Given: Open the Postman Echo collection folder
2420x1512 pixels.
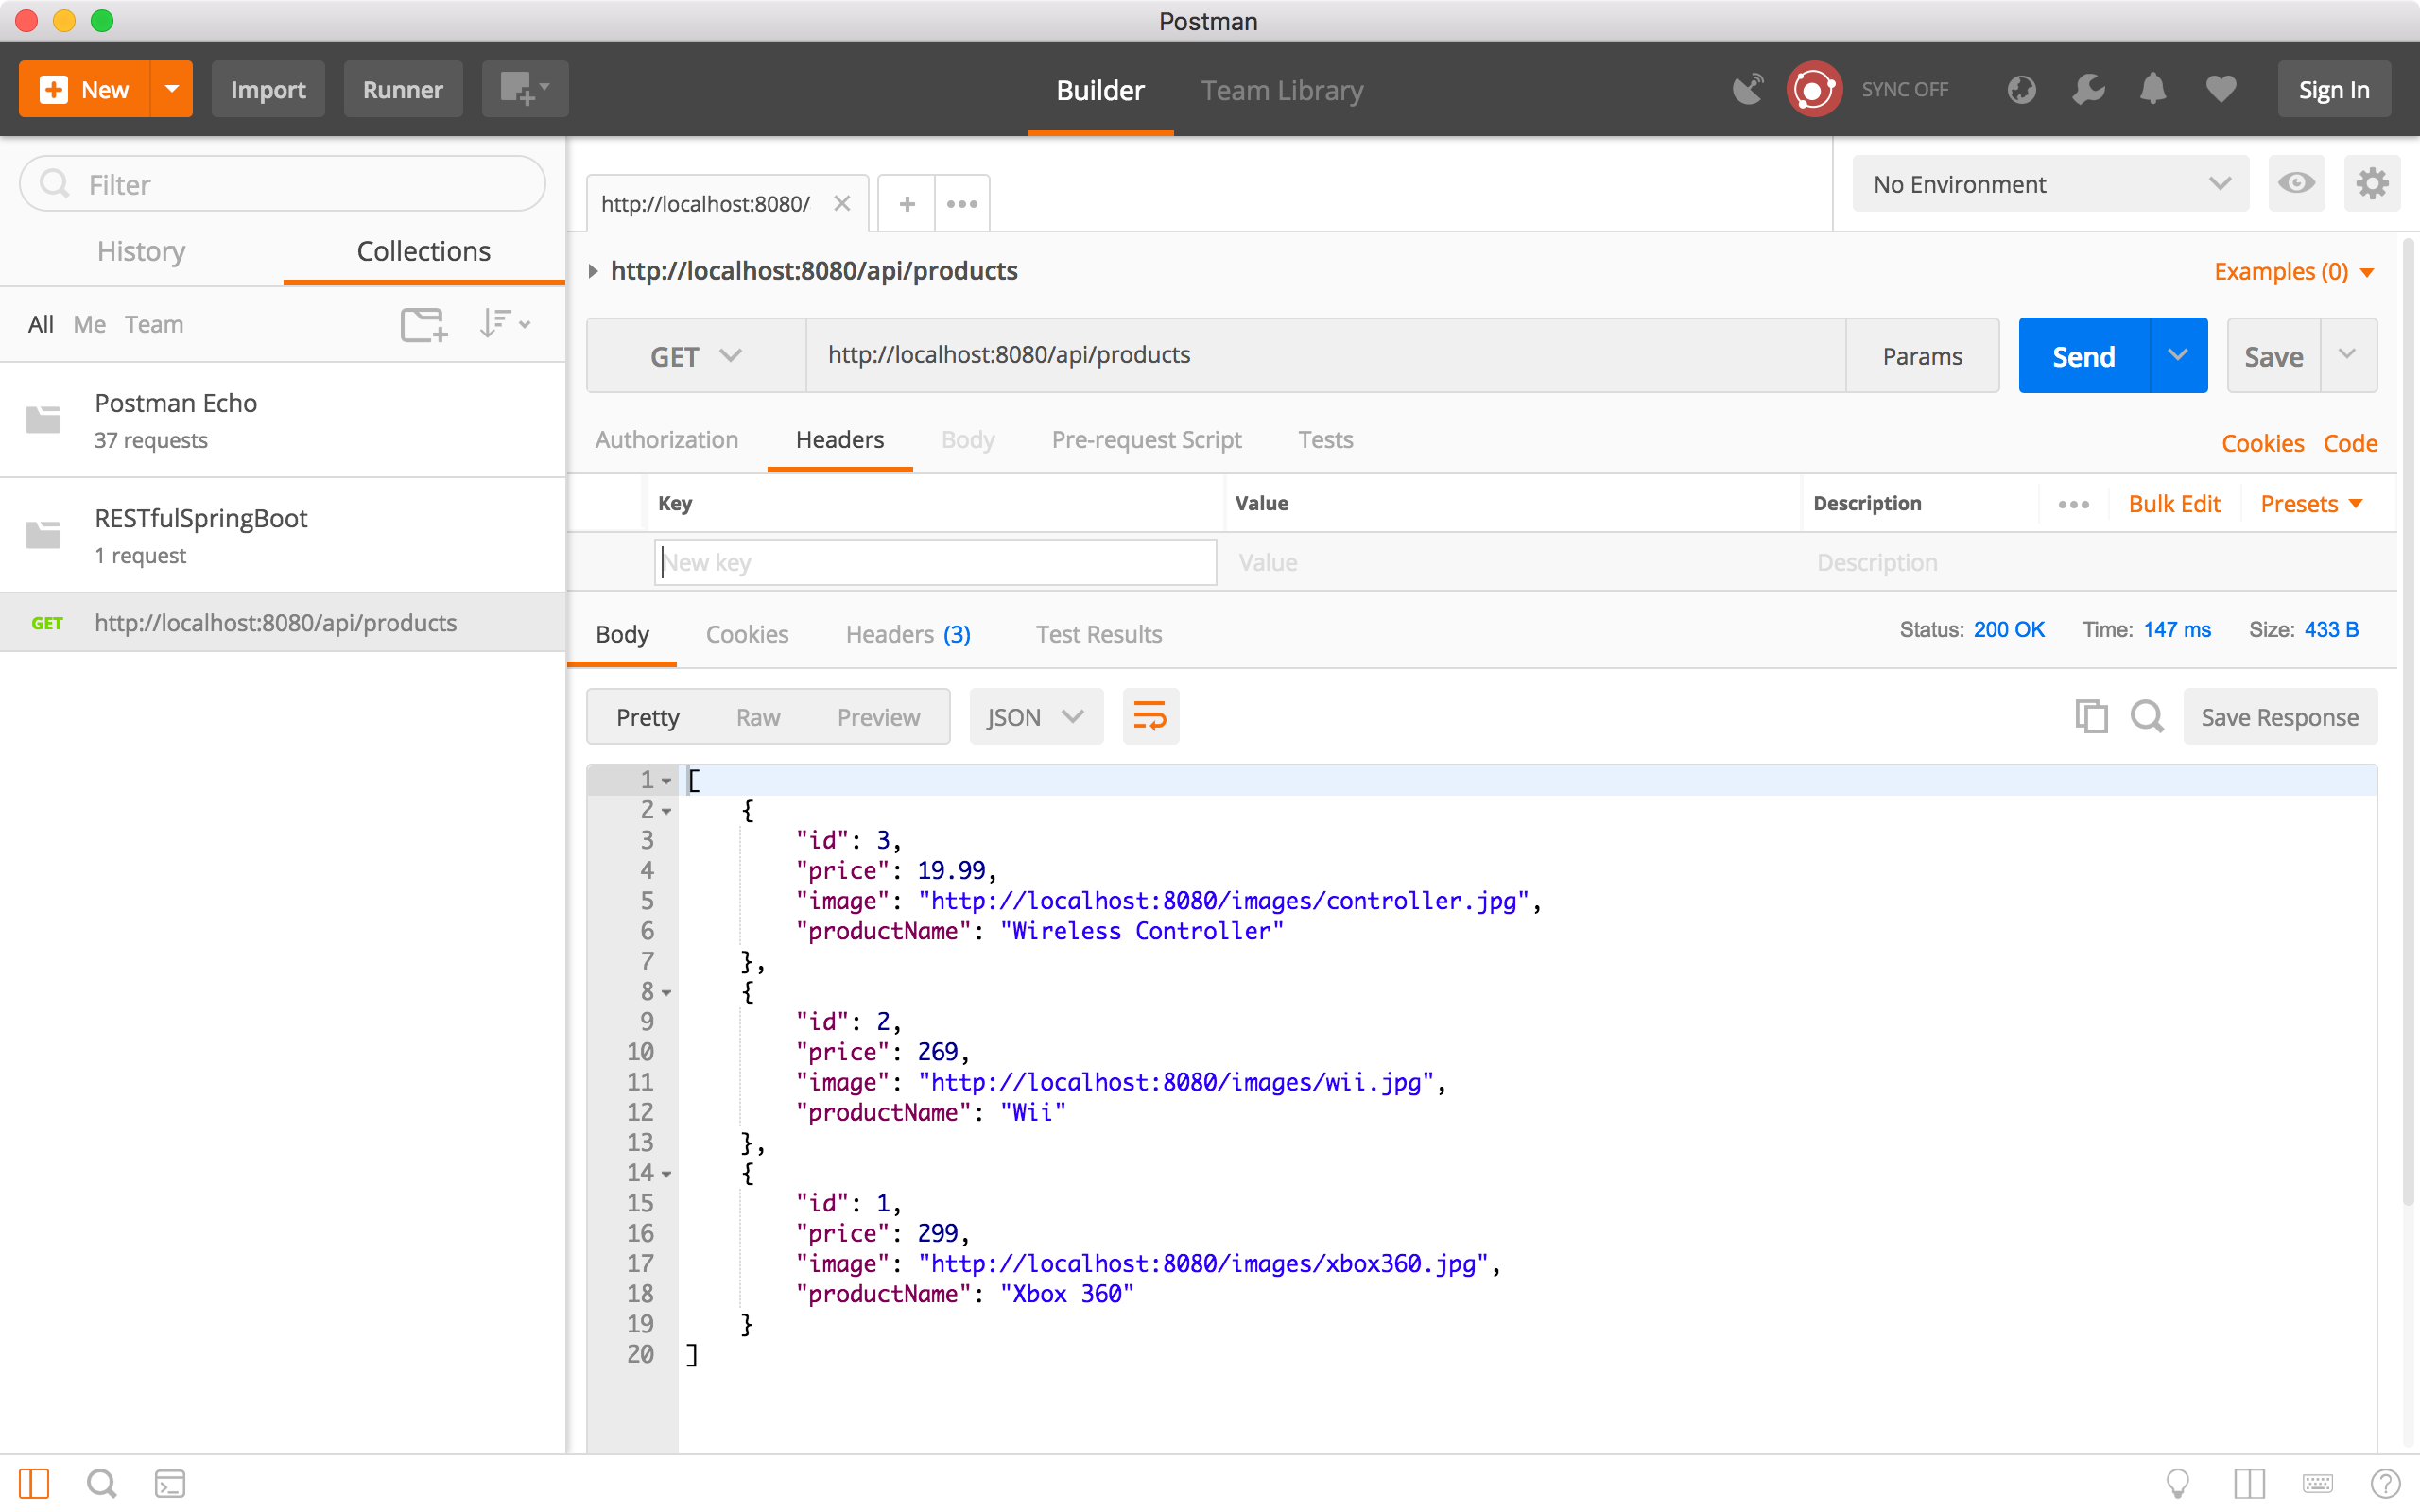Looking at the screenshot, I should (x=283, y=420).
